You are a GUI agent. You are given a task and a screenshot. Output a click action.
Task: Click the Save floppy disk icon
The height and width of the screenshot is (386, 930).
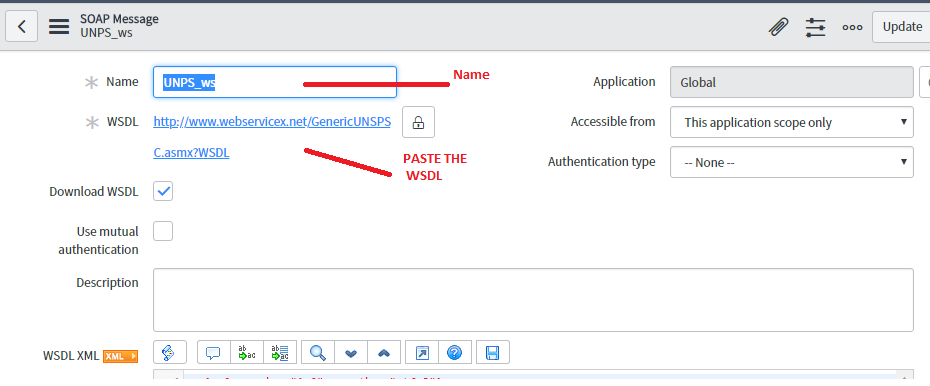click(492, 352)
